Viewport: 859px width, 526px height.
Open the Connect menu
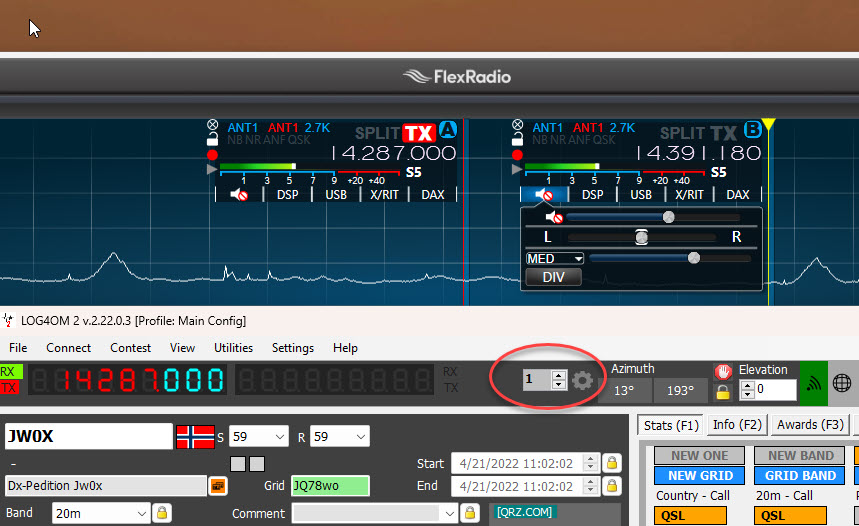click(68, 348)
